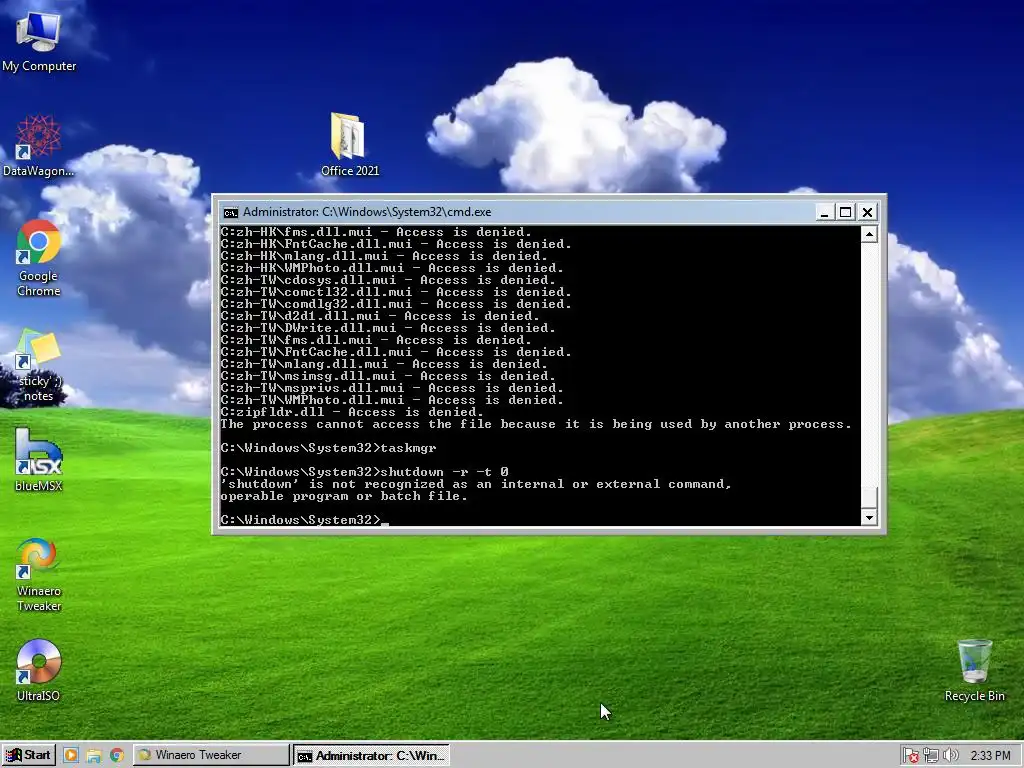Select the Winaero Tweaker desktop shortcut
The width and height of the screenshot is (1024, 768).
(x=39, y=575)
